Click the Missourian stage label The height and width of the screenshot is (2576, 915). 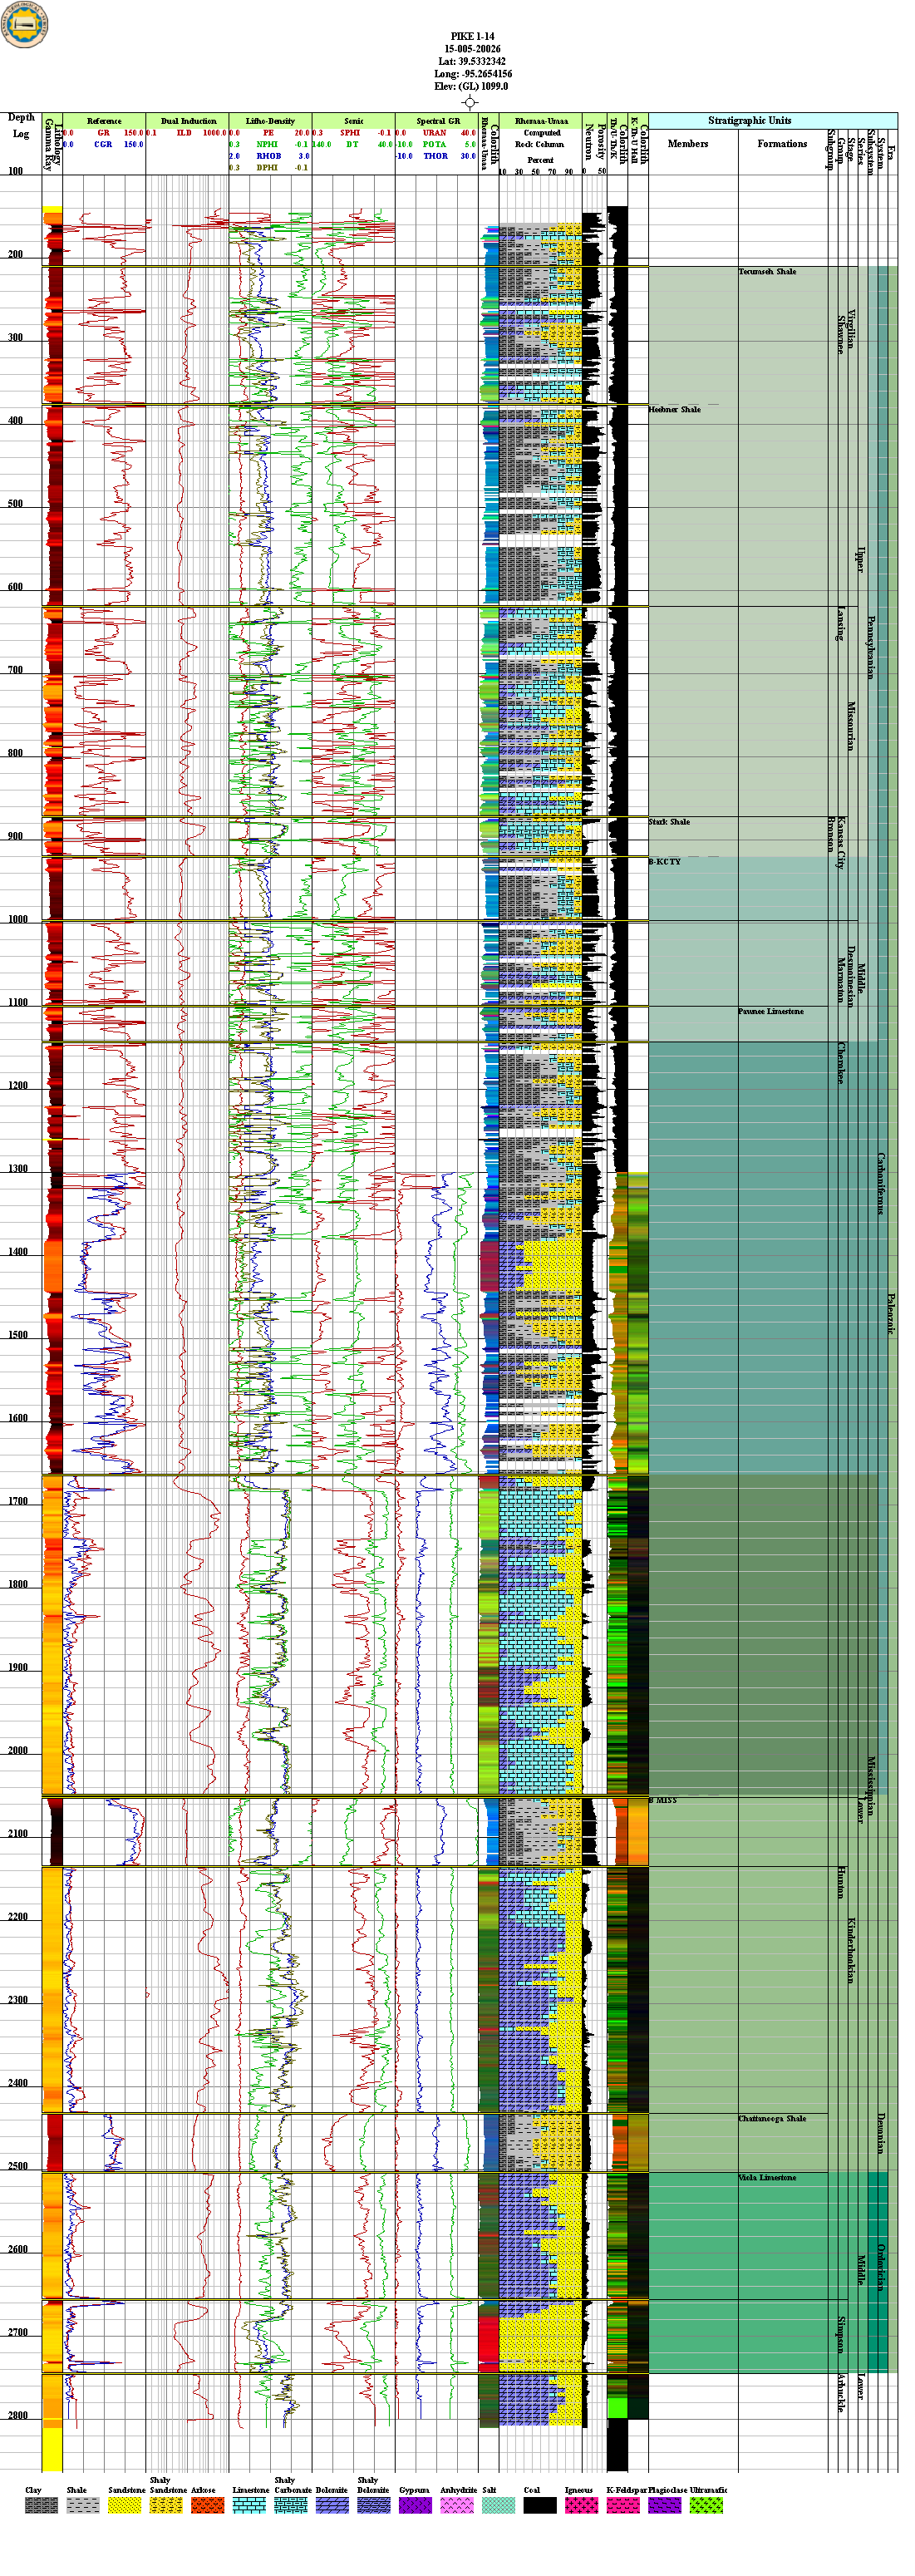click(x=851, y=726)
